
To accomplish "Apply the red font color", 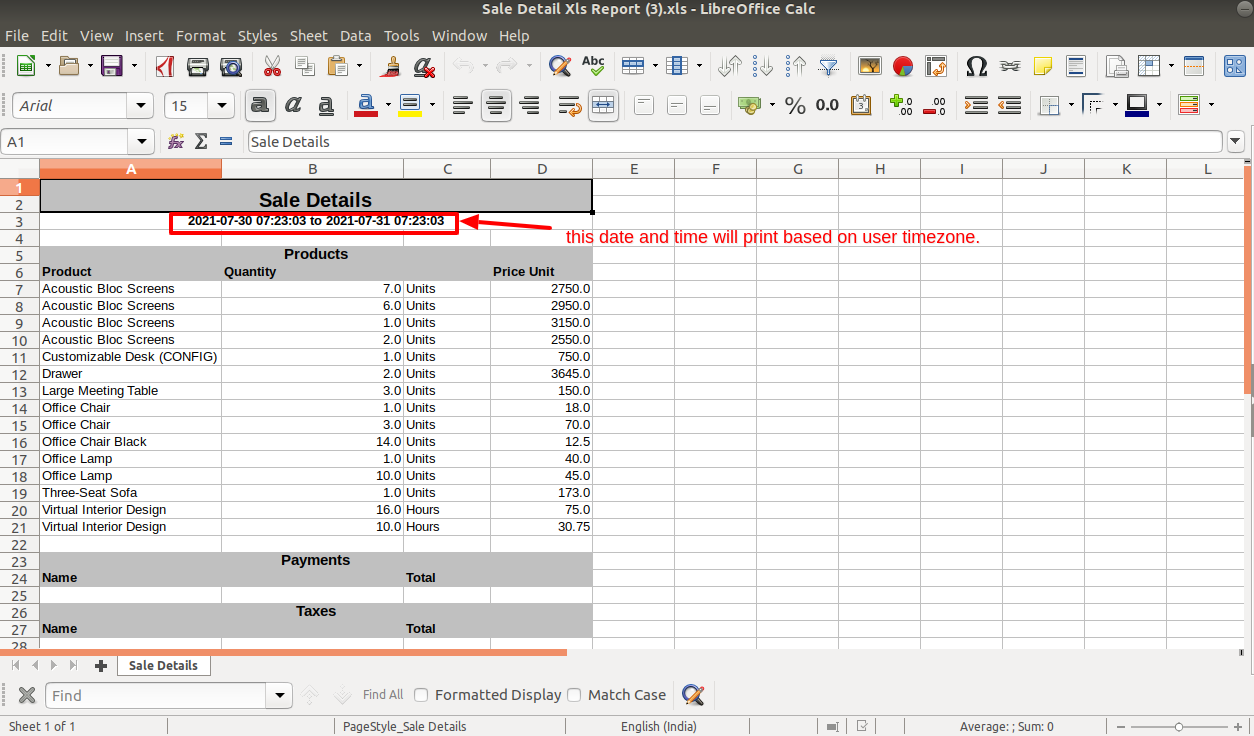I will (x=366, y=105).
